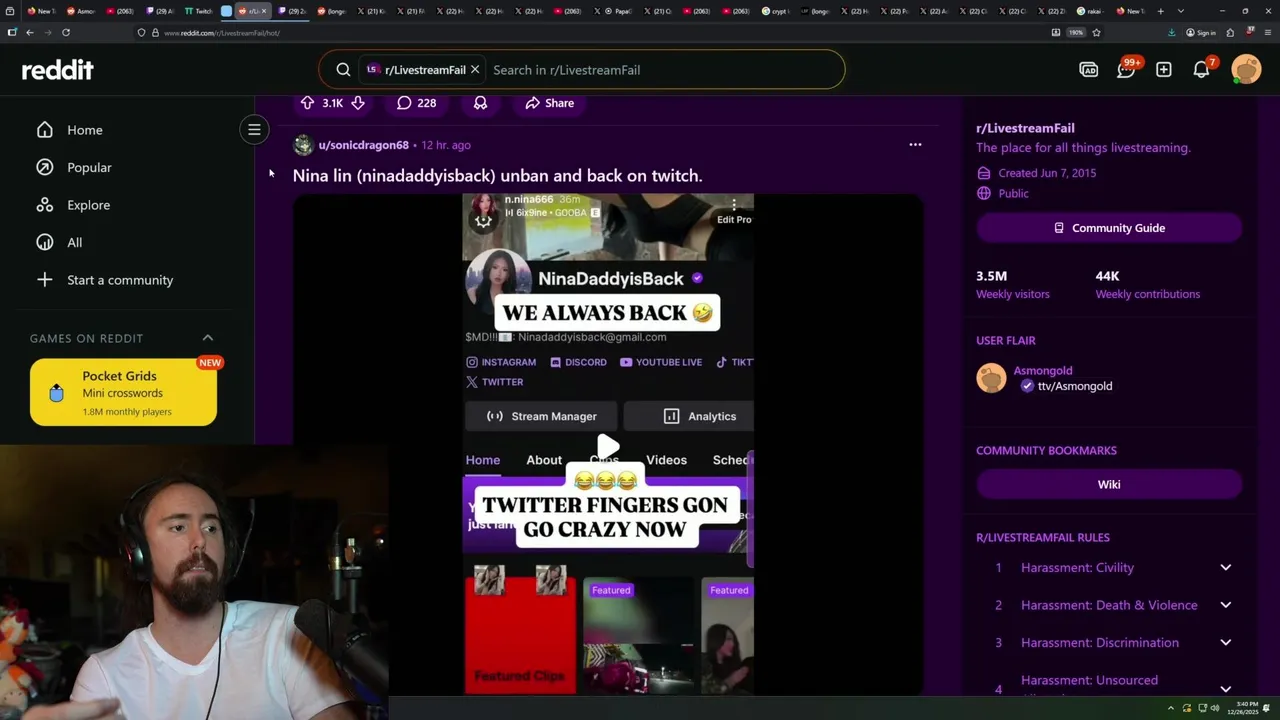Open the Community Guide
This screenshot has height=720, width=1280.
tap(1109, 228)
